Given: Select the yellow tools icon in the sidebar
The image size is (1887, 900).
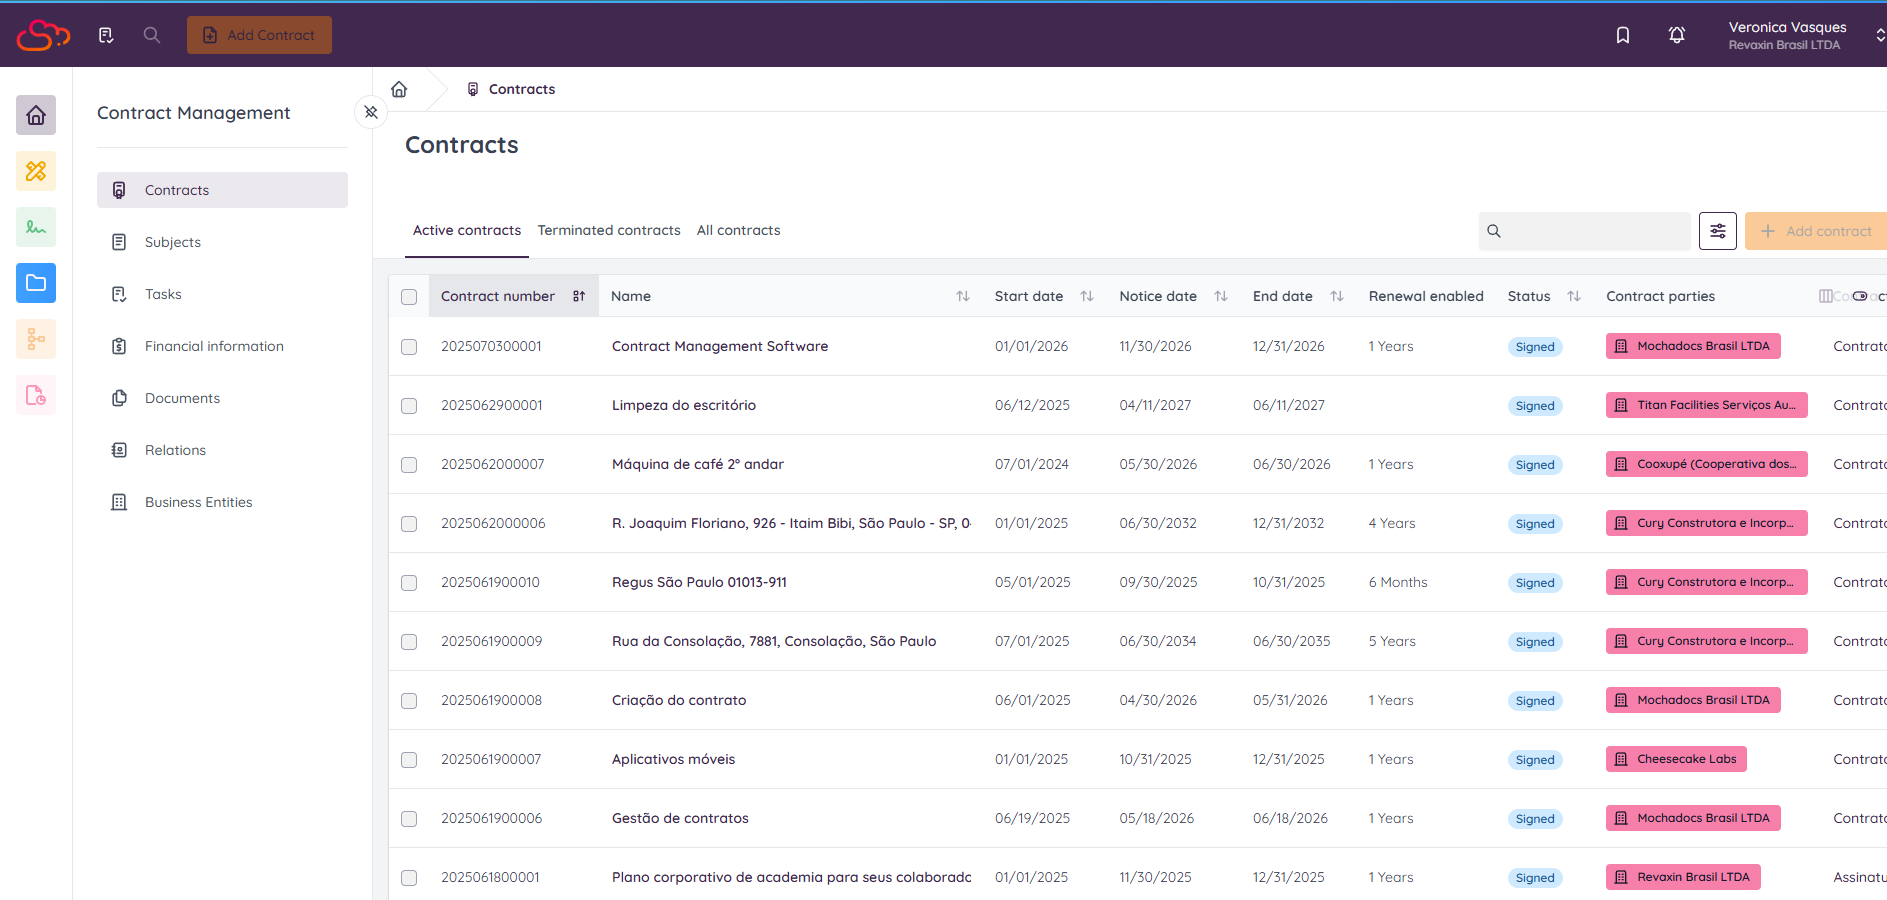Looking at the screenshot, I should click(x=35, y=171).
